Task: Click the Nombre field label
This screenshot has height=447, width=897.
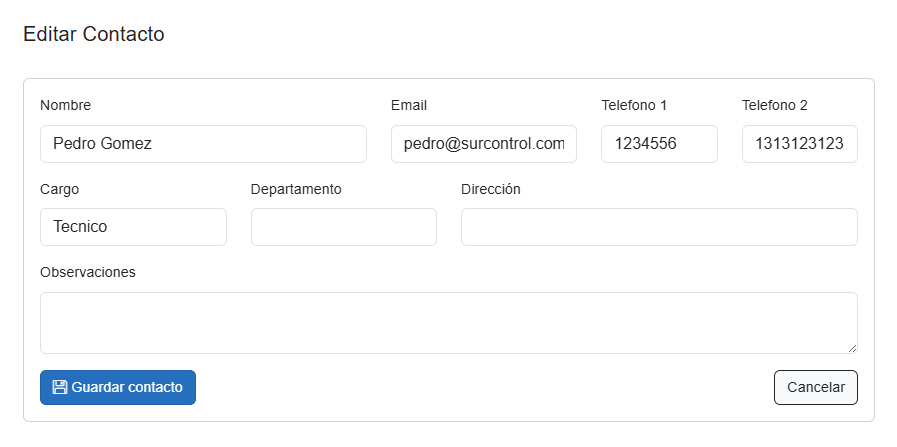Action: point(65,105)
